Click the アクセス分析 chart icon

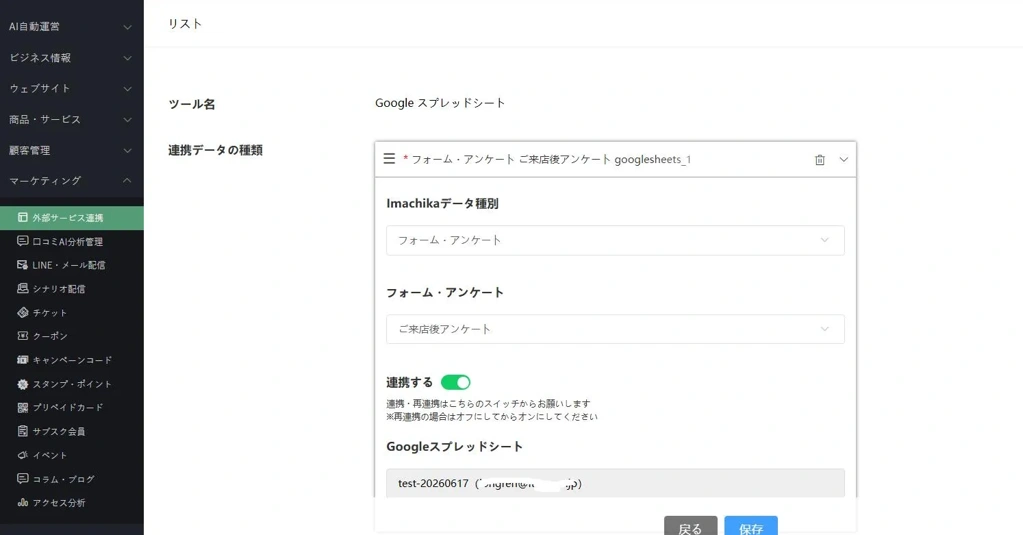tap(23, 502)
